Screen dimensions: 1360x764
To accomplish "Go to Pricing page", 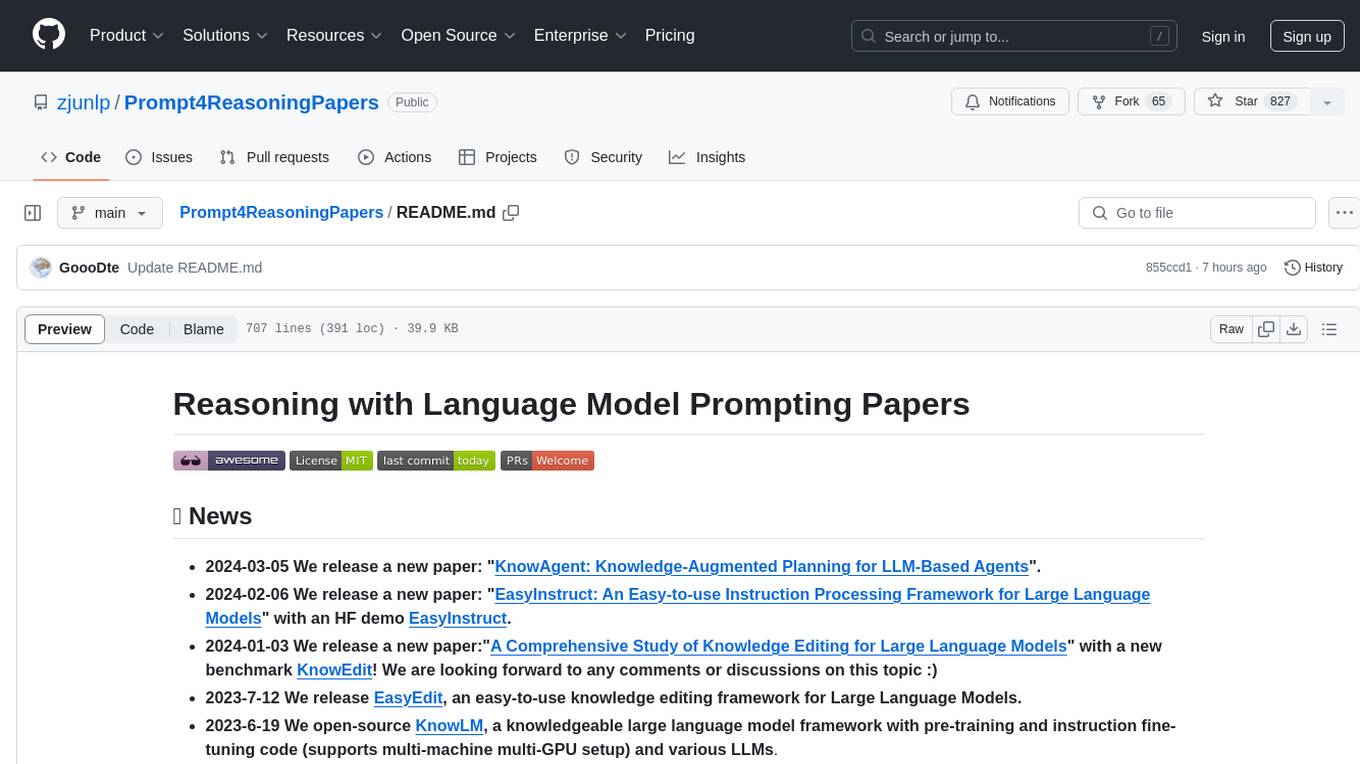I will tap(670, 35).
